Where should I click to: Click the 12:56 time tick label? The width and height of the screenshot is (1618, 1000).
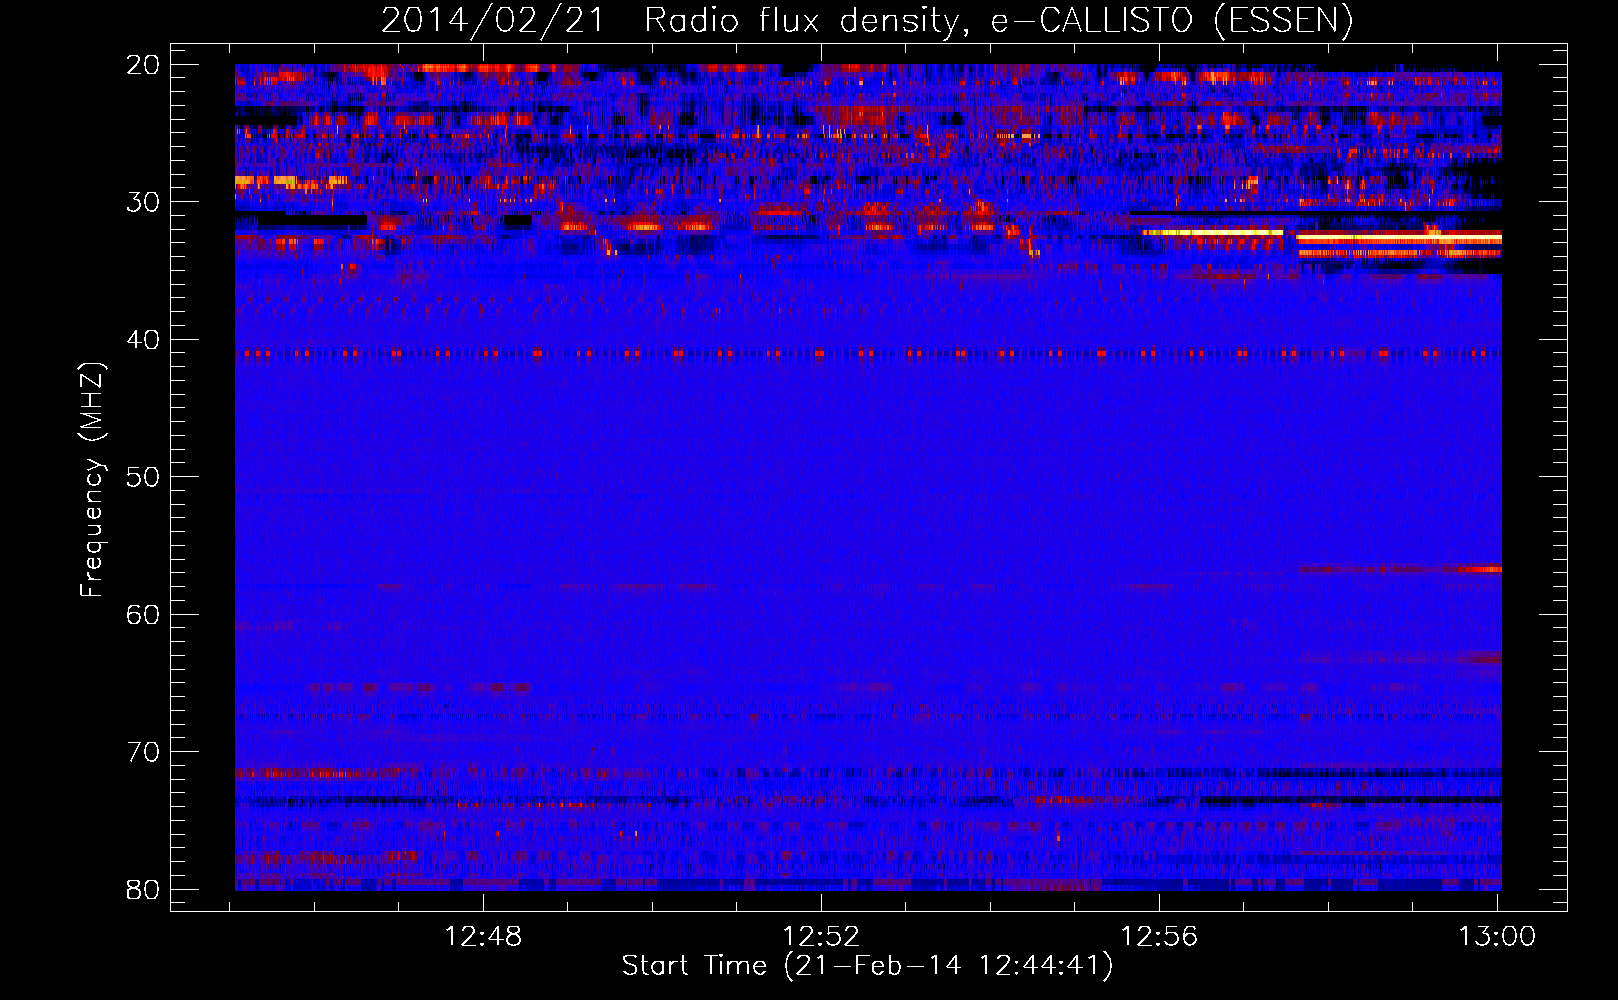click(1159, 936)
